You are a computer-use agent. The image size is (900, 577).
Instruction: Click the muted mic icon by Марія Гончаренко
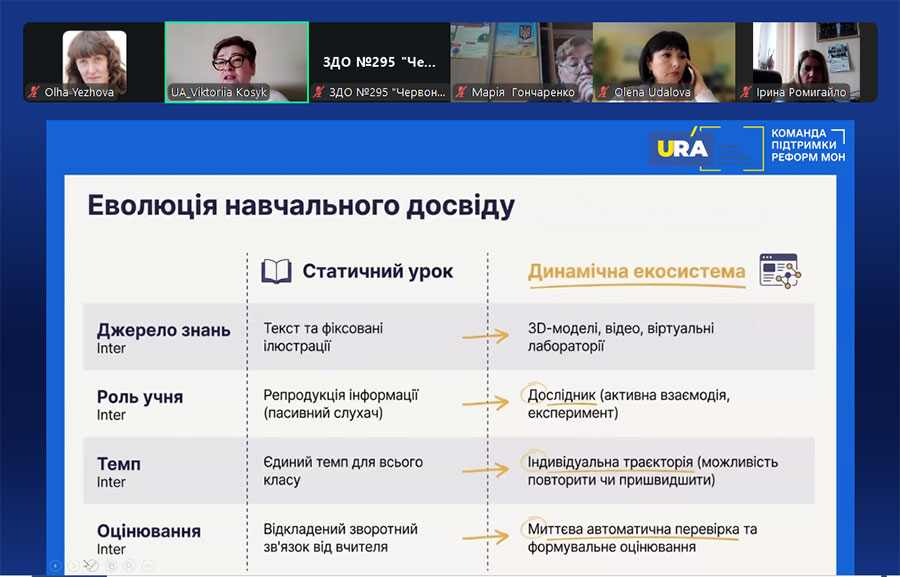pos(462,92)
